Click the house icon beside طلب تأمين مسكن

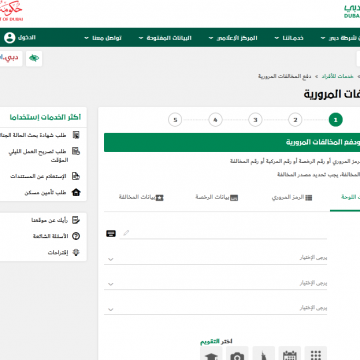(76, 192)
